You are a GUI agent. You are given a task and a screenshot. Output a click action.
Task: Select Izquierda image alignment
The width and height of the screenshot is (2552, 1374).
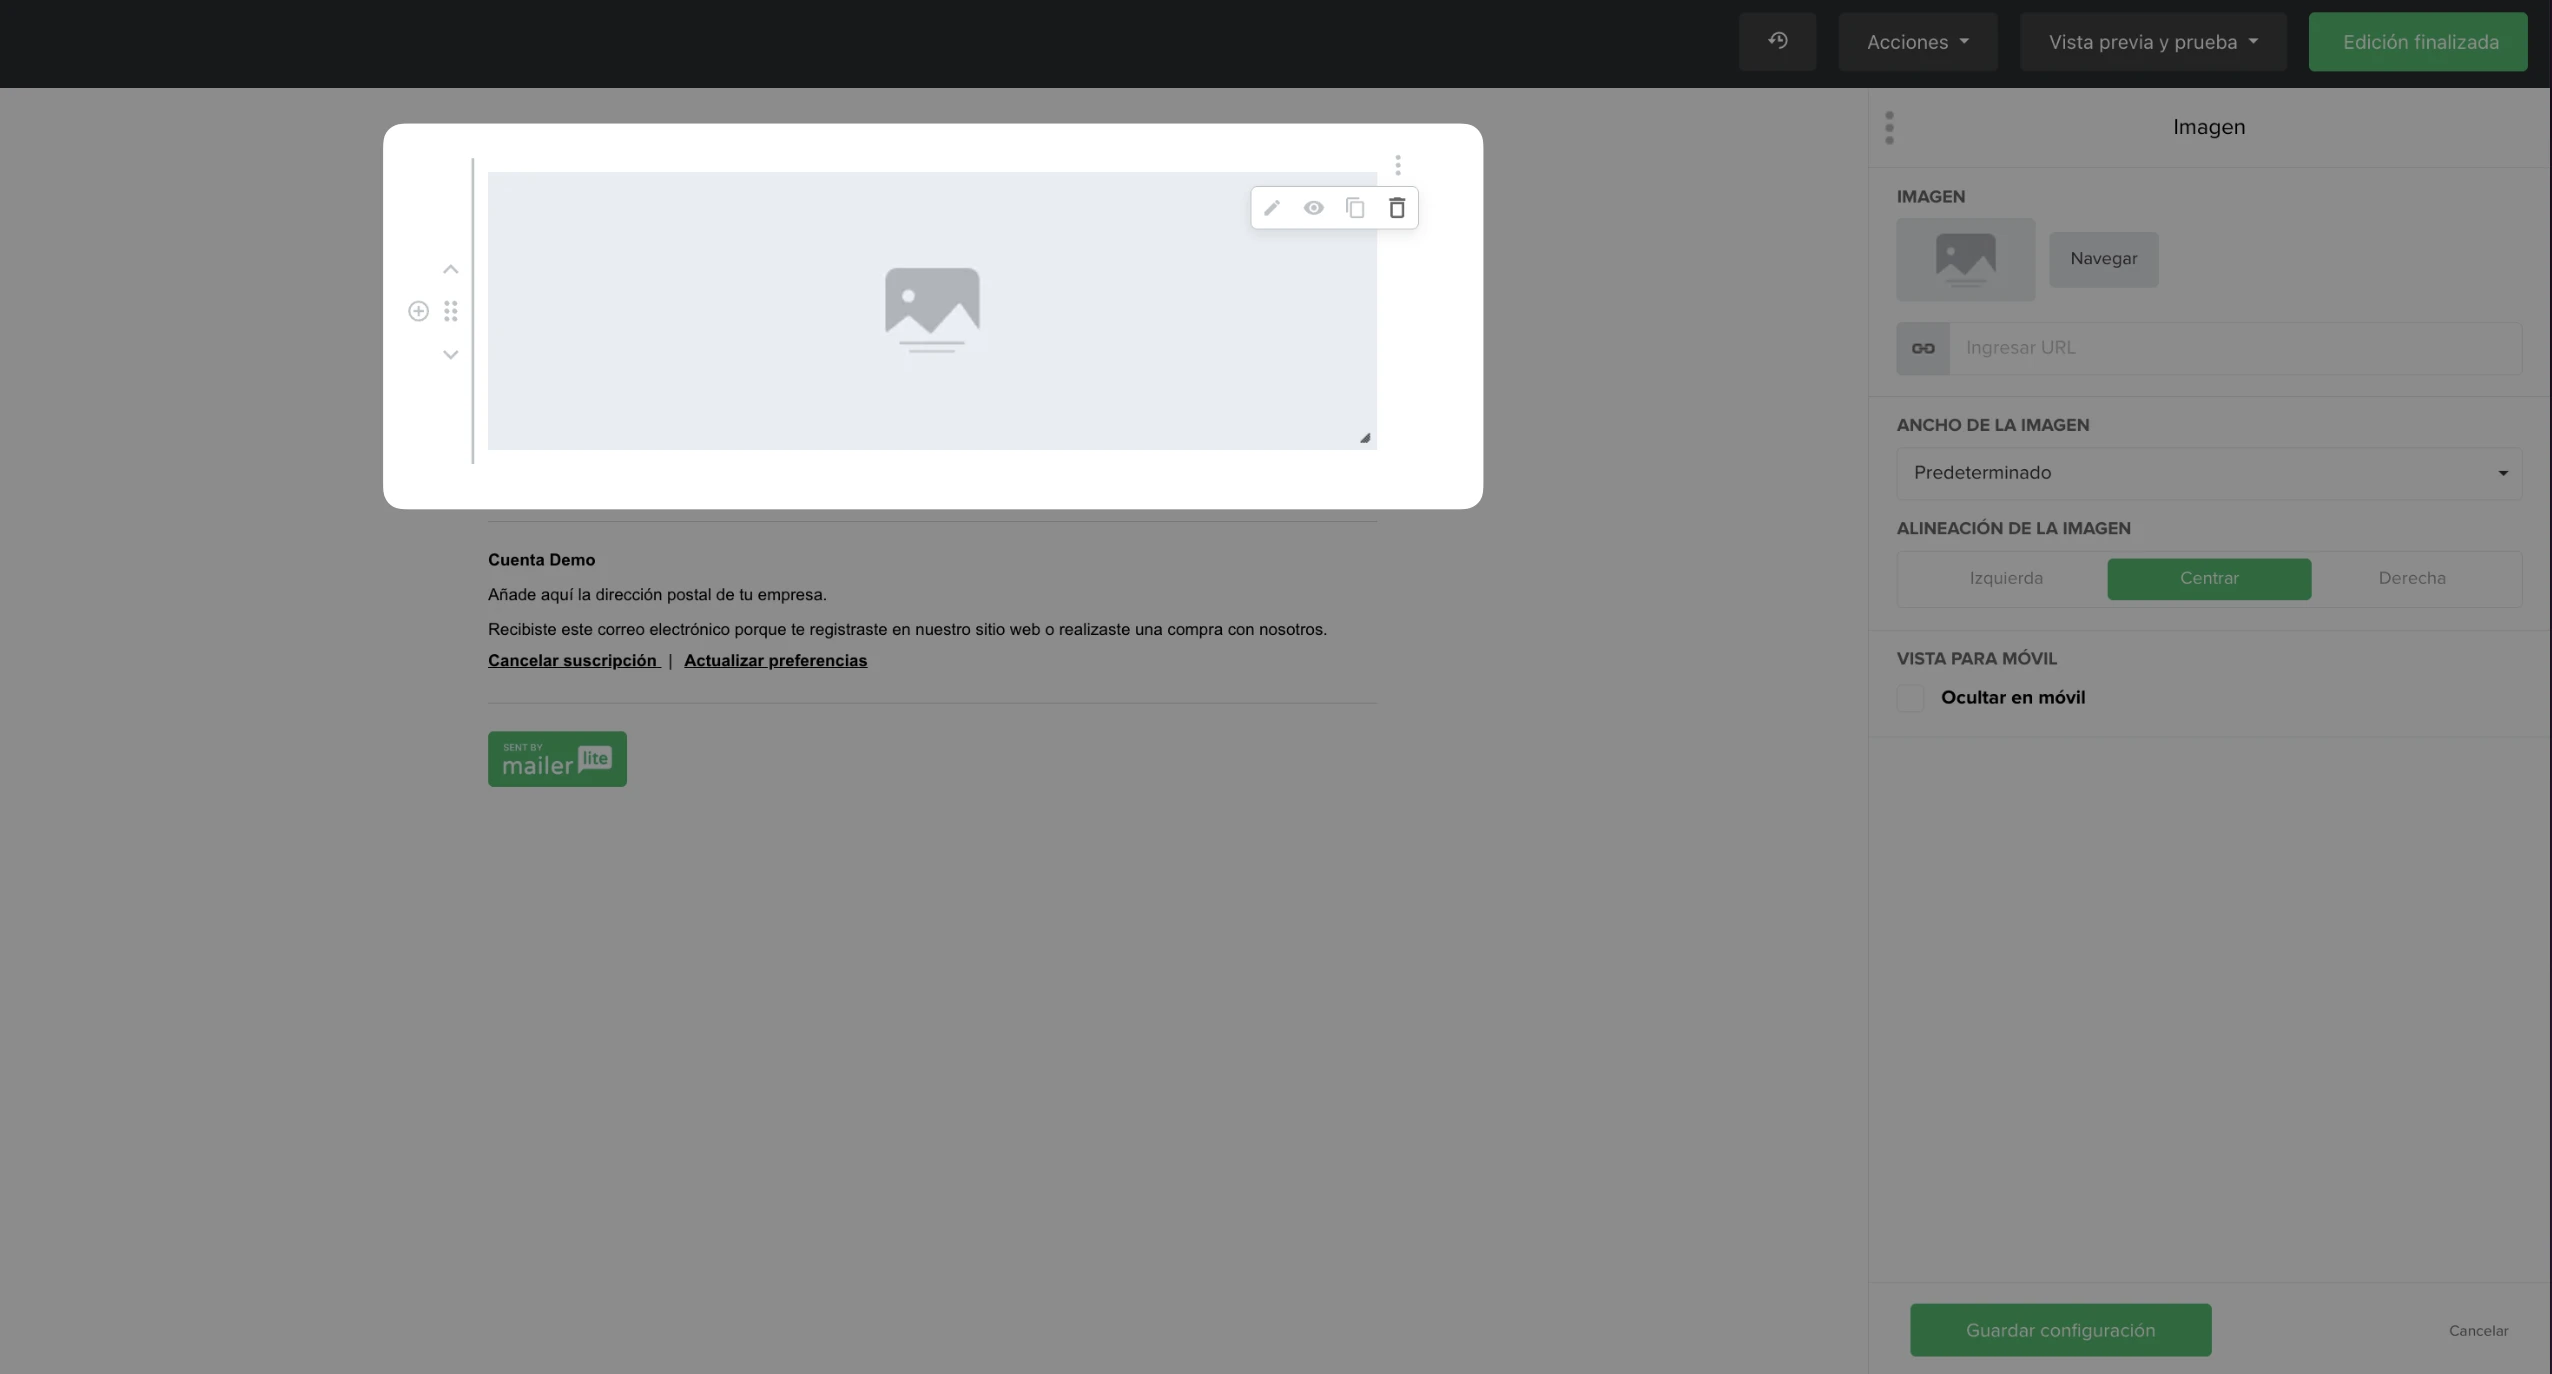[2006, 579]
